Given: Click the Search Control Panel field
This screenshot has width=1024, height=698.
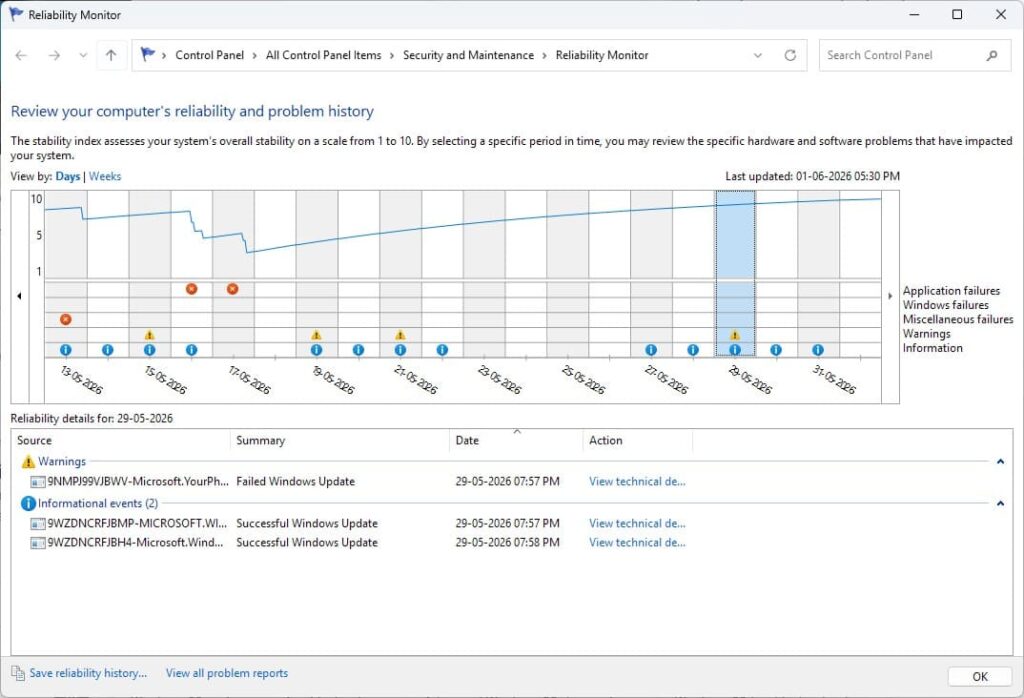Looking at the screenshot, I should 915,56.
